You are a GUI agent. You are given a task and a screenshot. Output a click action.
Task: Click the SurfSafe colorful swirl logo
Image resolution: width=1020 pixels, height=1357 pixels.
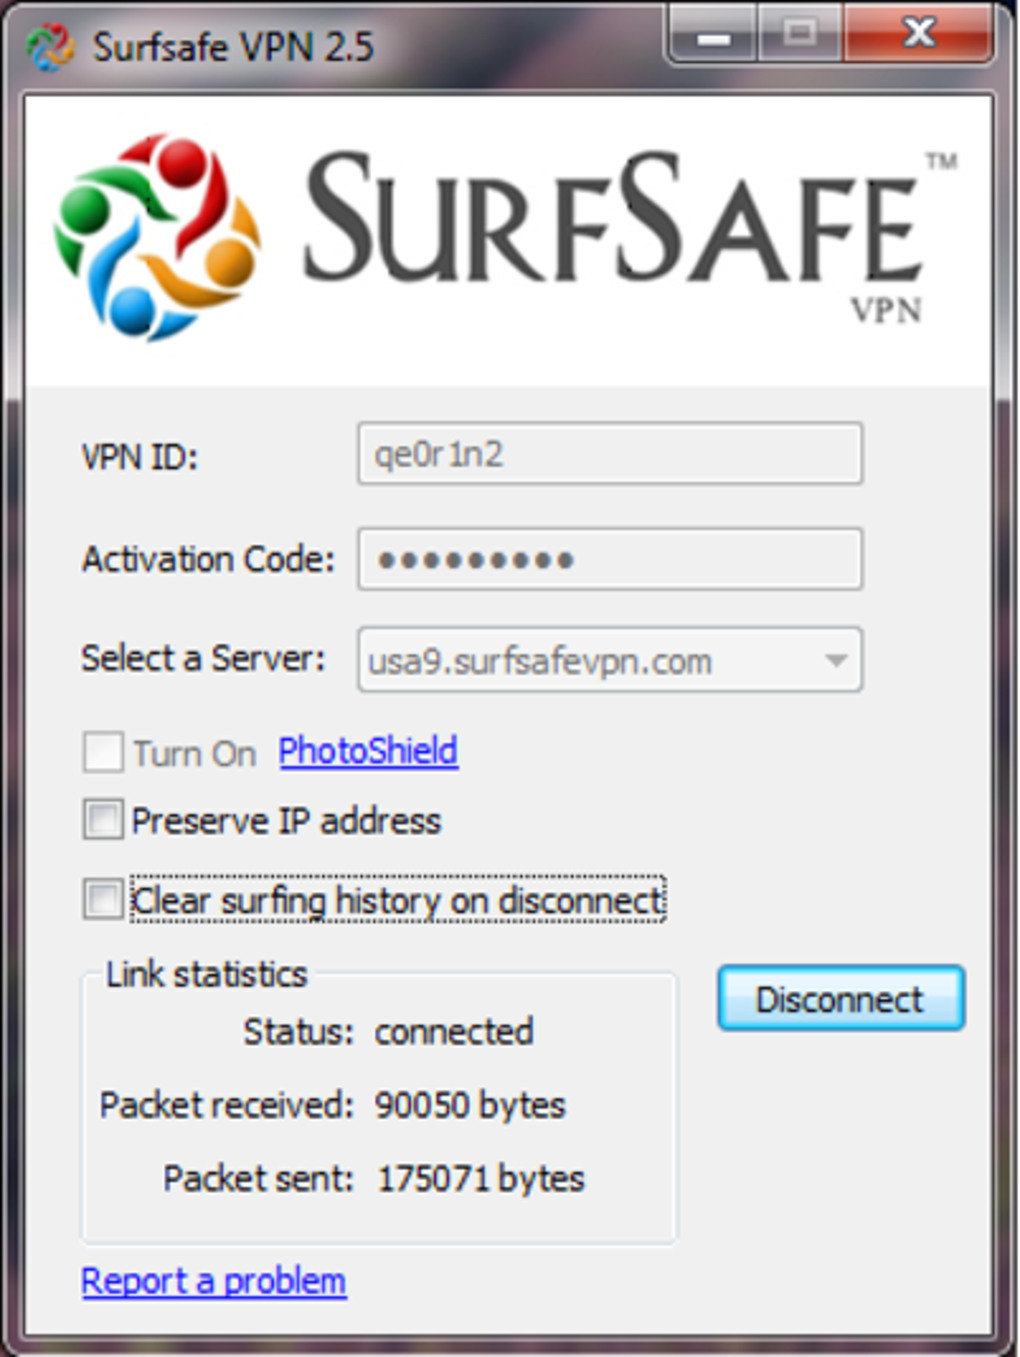coord(157,238)
